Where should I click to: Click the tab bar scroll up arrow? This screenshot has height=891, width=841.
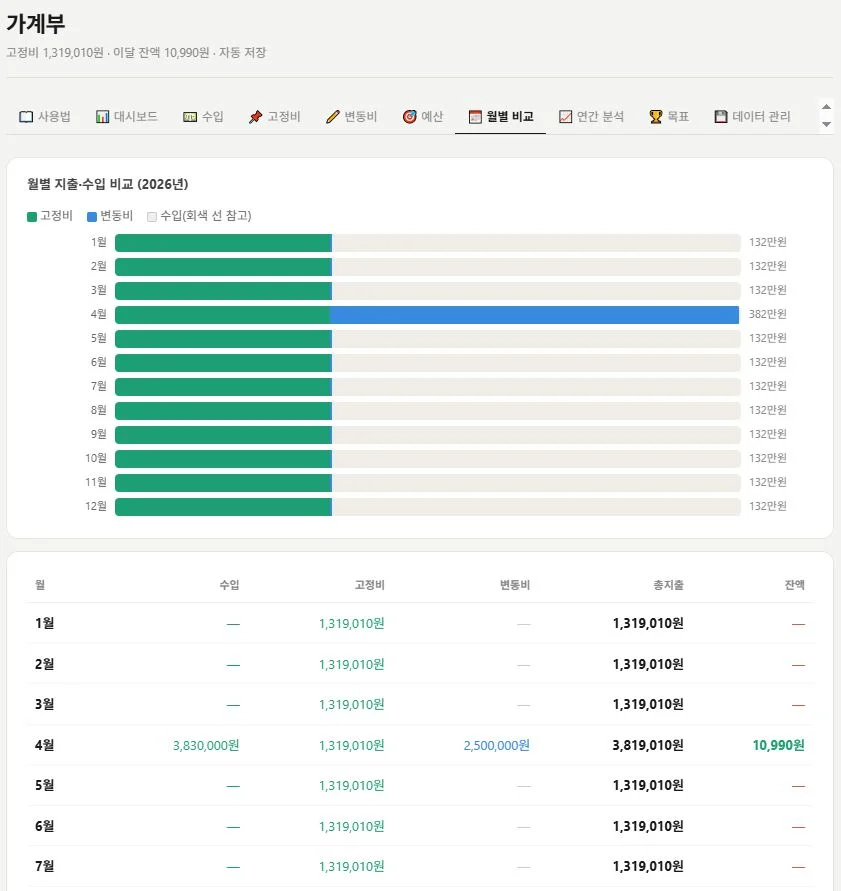pyautogui.click(x=826, y=107)
